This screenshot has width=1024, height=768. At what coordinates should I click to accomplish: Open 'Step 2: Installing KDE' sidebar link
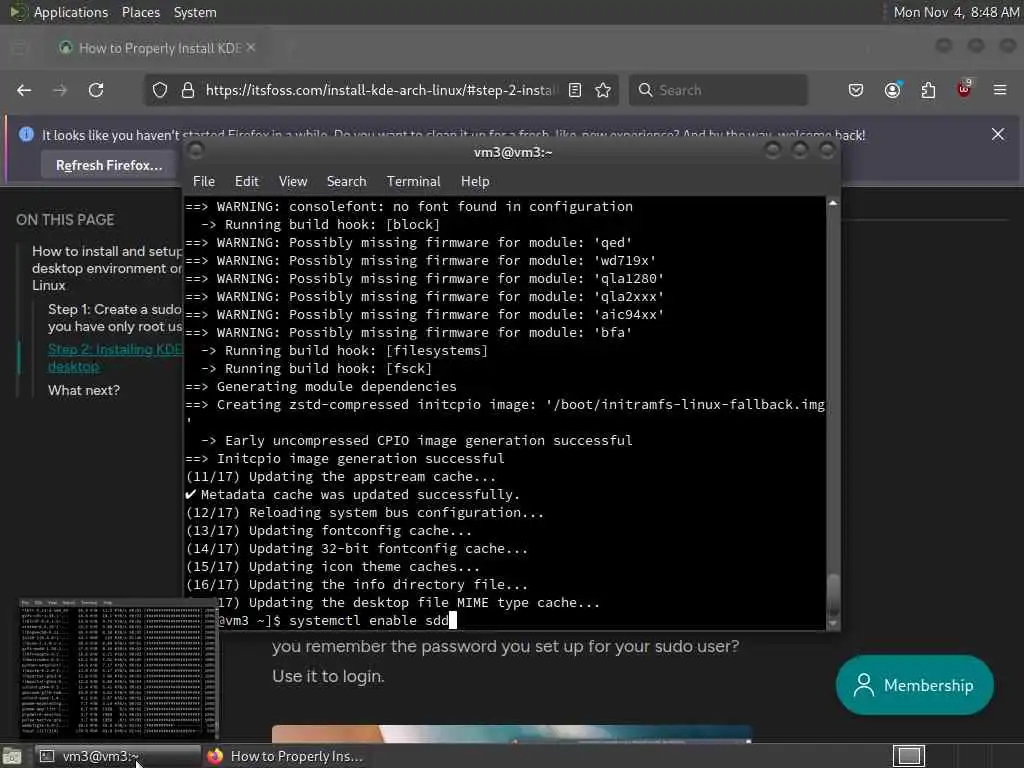[115, 358]
